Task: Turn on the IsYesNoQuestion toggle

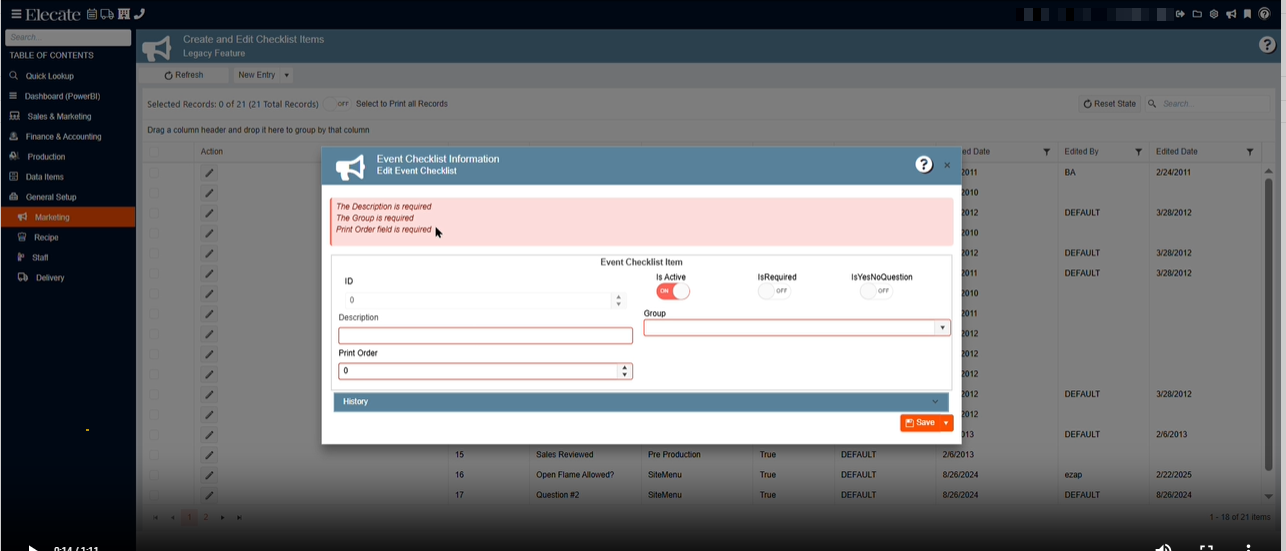Action: [x=876, y=291]
